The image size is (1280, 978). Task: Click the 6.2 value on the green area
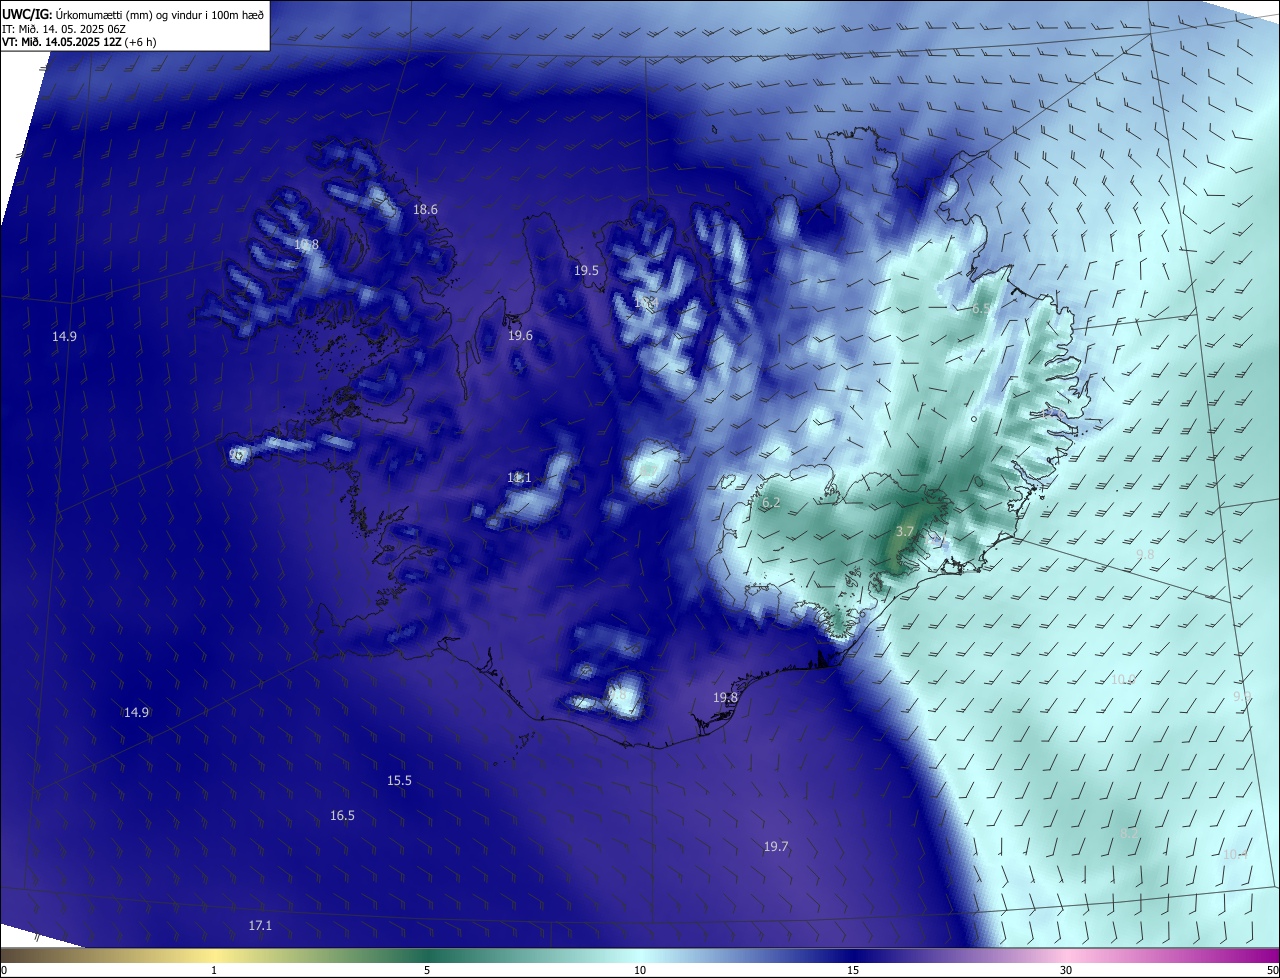[x=771, y=503]
